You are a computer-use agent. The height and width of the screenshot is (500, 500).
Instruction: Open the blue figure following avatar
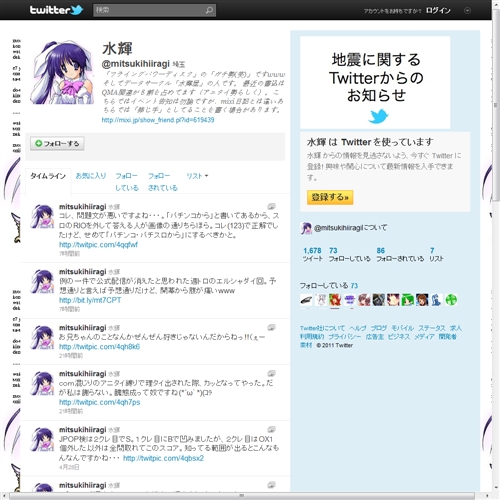click(437, 300)
